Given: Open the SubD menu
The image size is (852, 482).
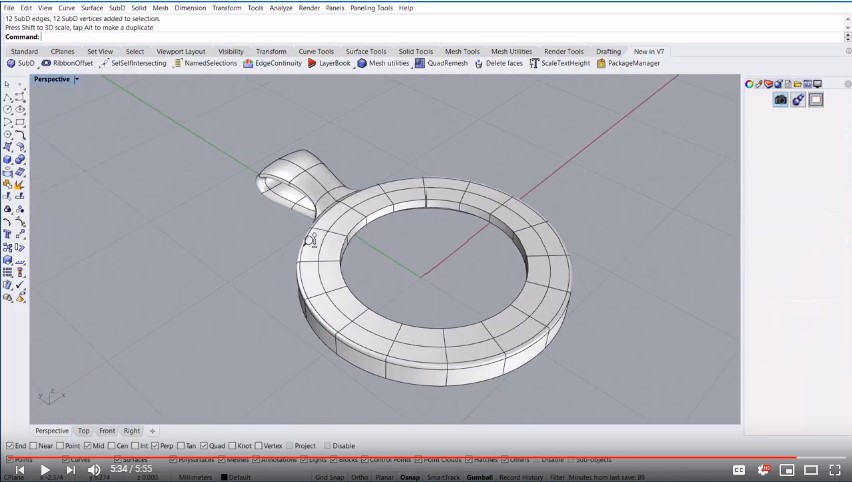Looking at the screenshot, I should click(x=117, y=8).
